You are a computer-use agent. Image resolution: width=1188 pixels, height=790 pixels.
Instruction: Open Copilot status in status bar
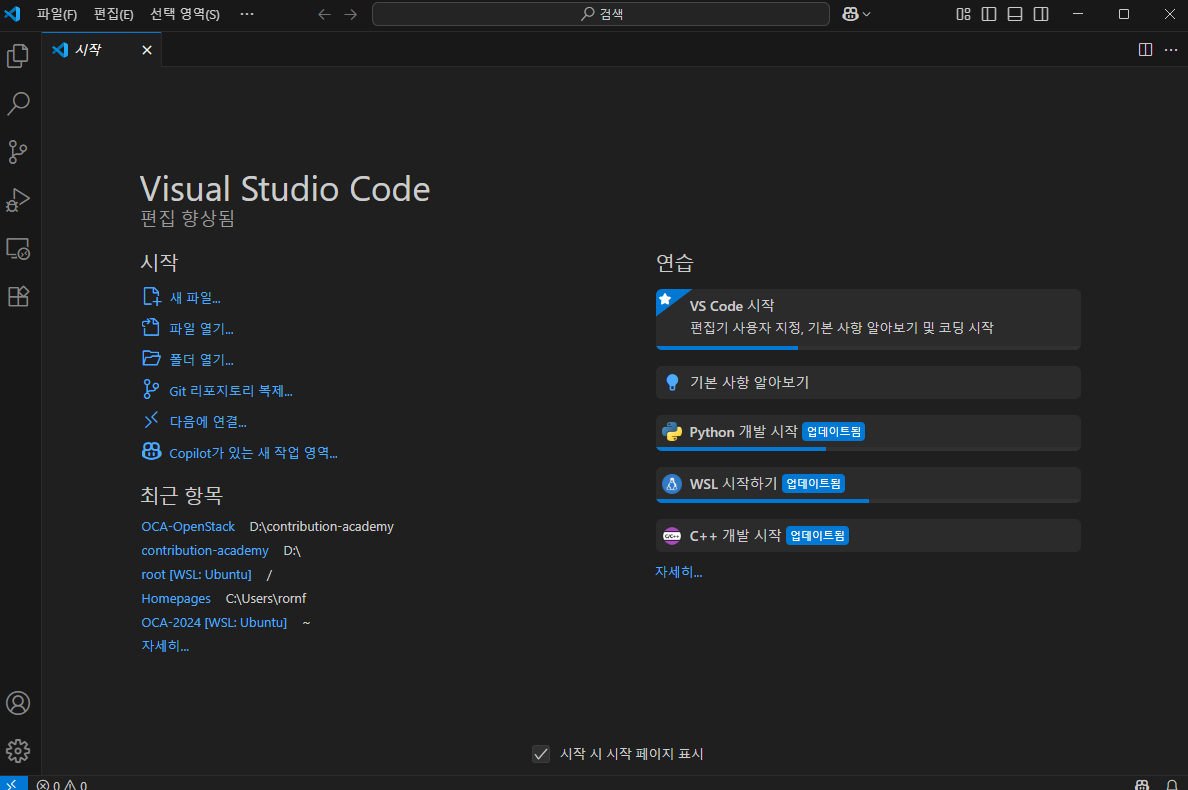click(1142, 785)
